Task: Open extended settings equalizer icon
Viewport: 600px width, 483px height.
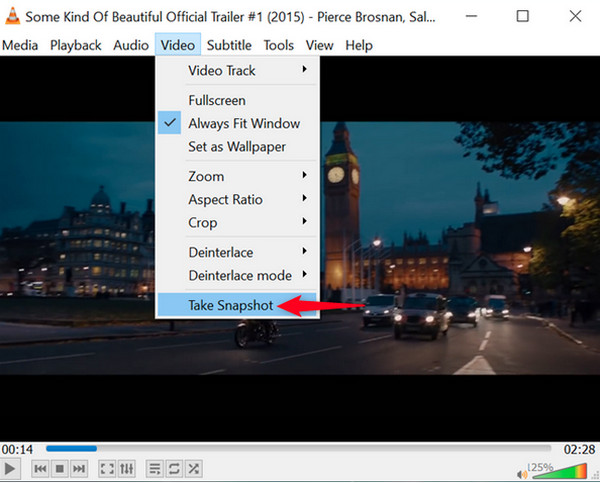Action: tap(127, 468)
